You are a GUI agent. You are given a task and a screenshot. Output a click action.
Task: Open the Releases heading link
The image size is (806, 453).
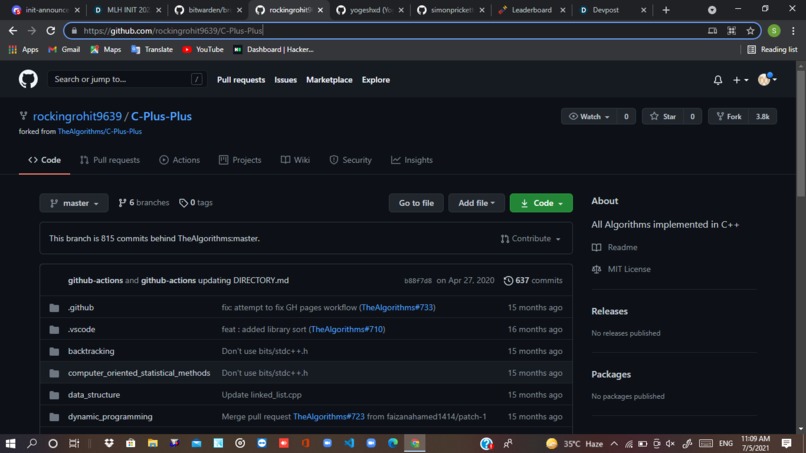pyautogui.click(x=609, y=311)
